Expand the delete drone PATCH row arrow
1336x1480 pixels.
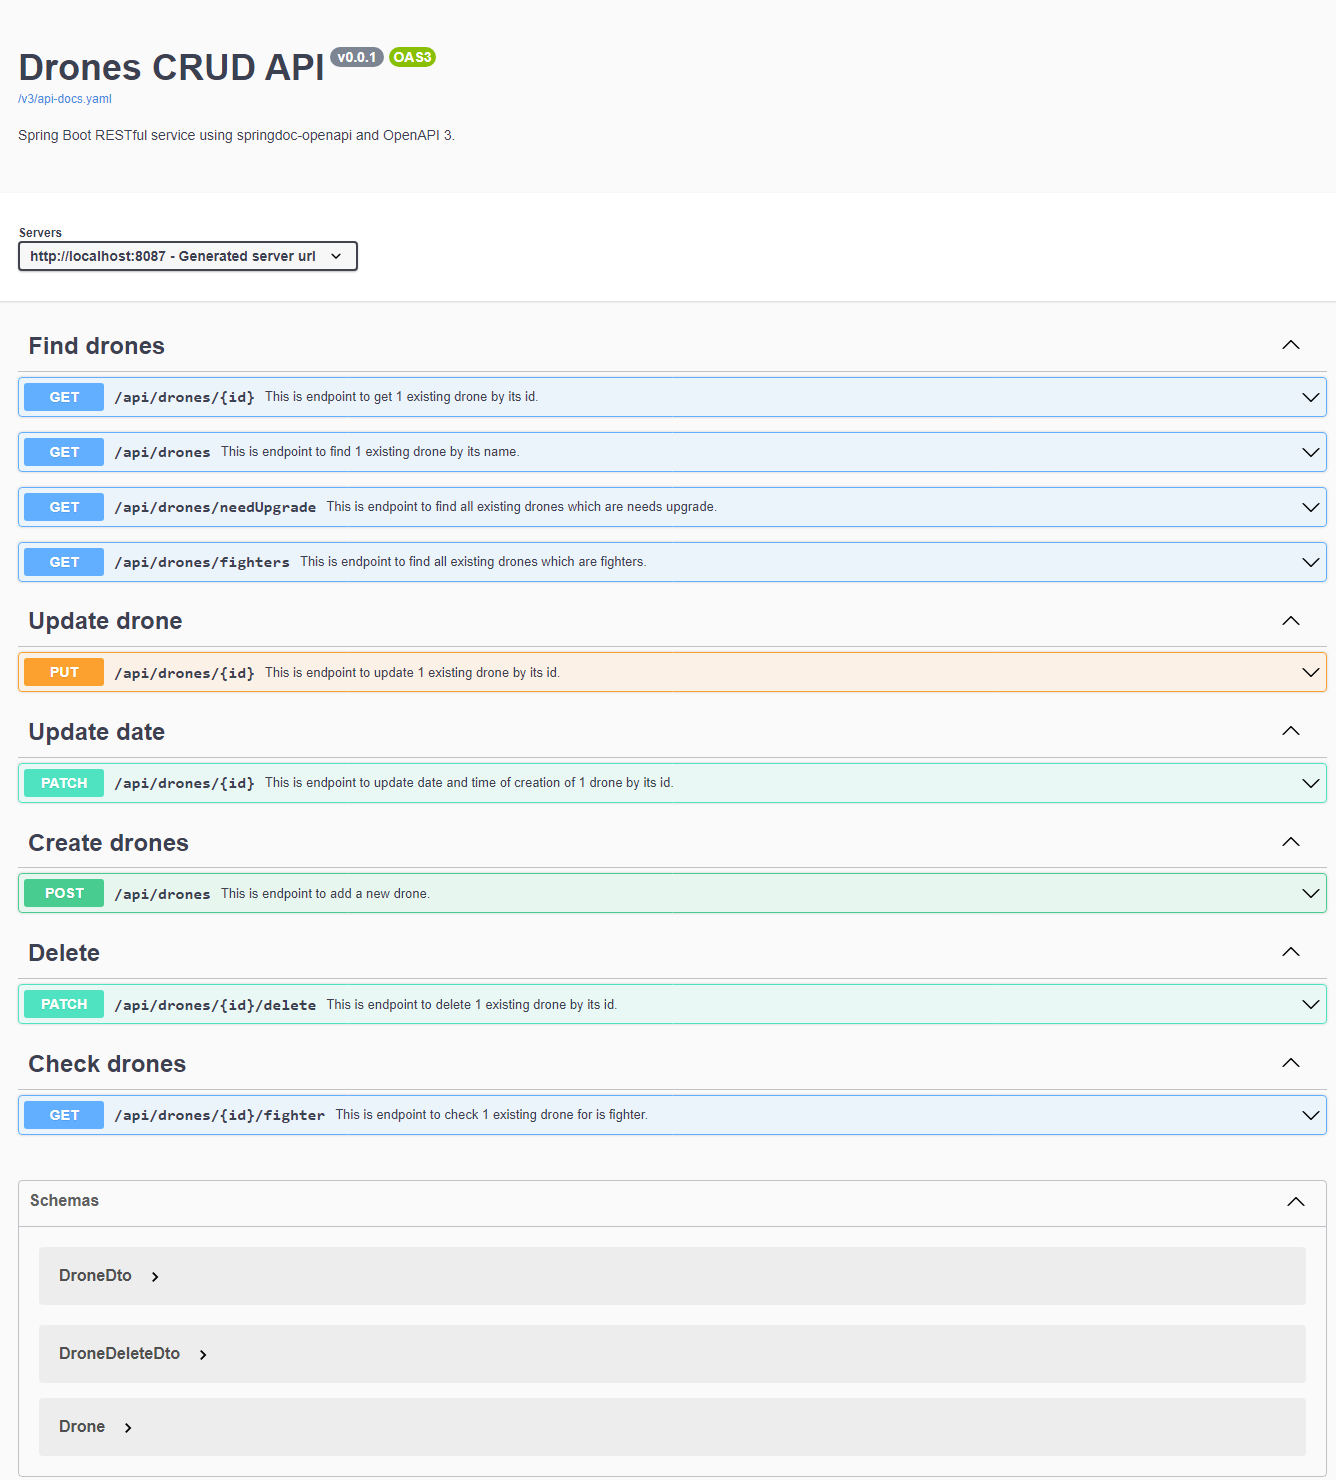[1311, 1004]
